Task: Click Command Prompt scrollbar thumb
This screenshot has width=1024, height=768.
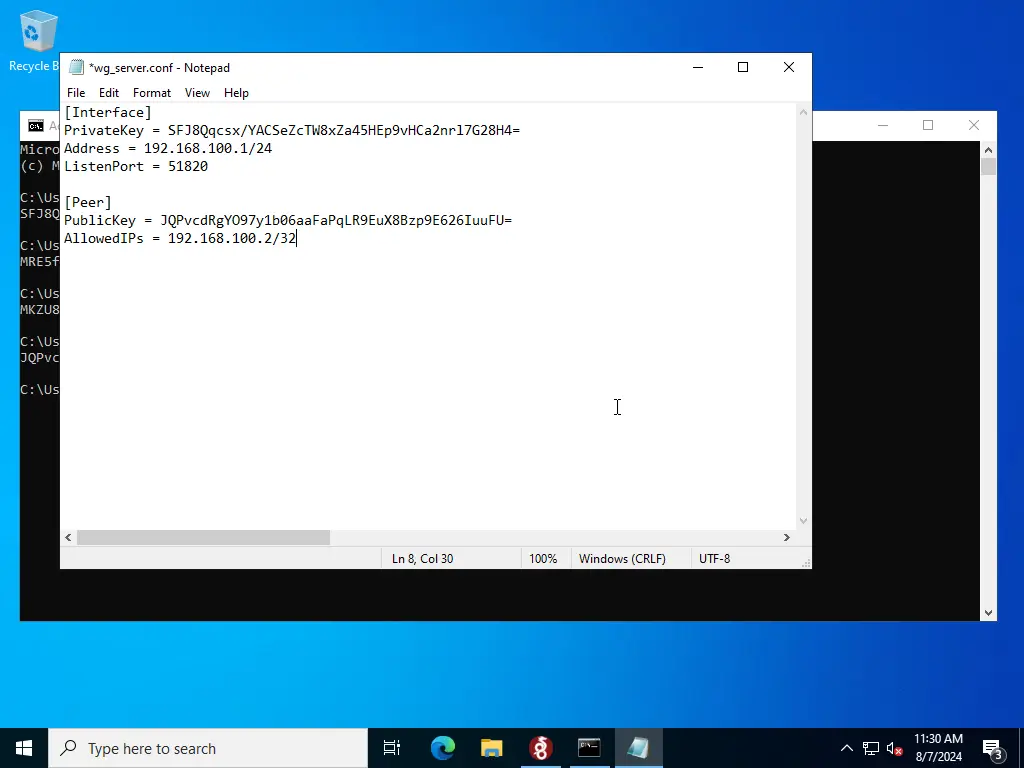Action: point(988,167)
